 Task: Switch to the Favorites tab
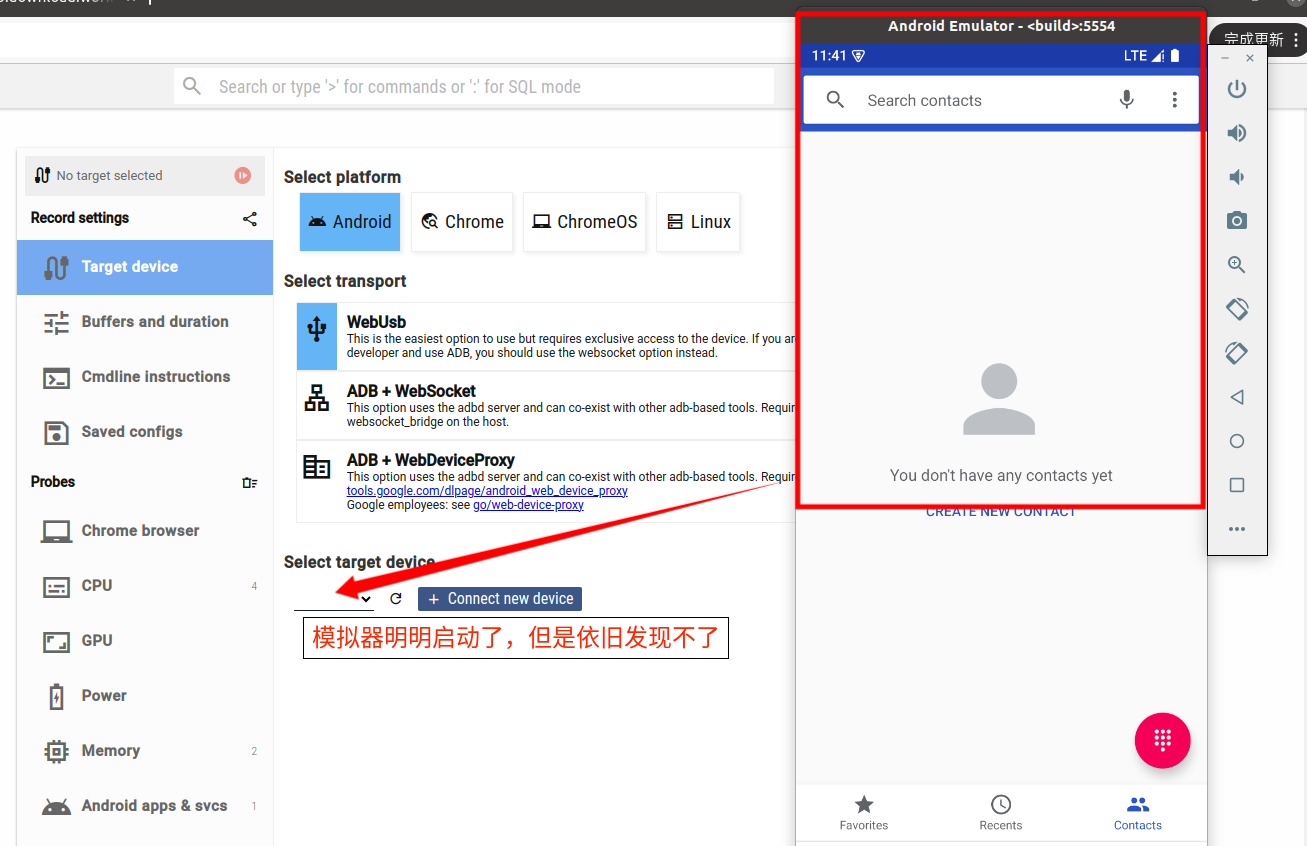pos(864,812)
